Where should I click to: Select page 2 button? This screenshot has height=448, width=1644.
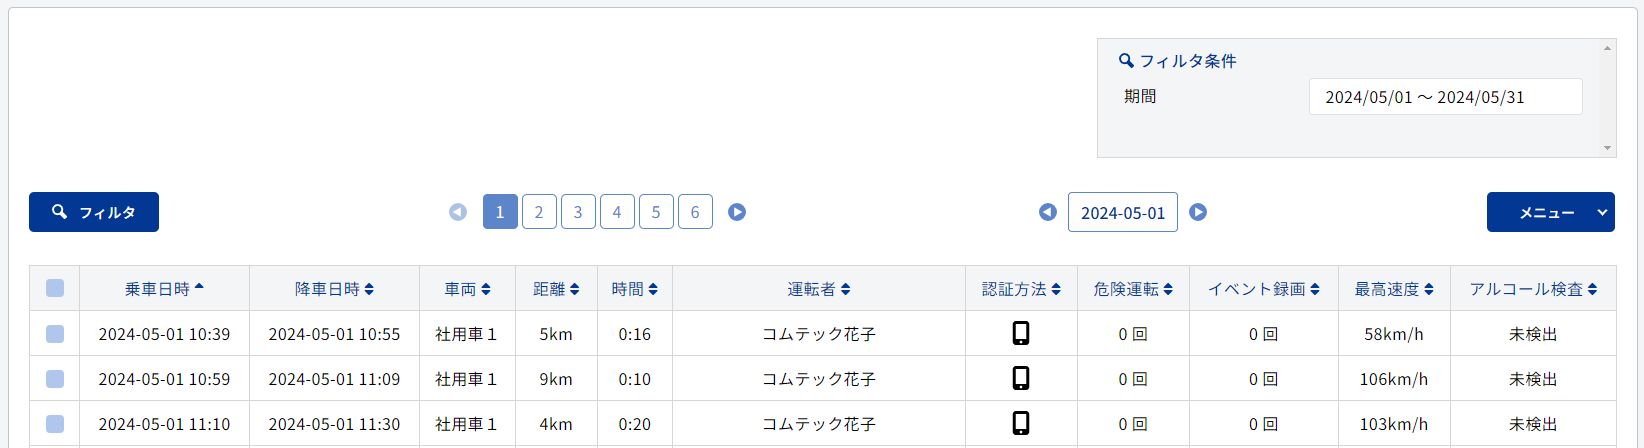tap(539, 212)
